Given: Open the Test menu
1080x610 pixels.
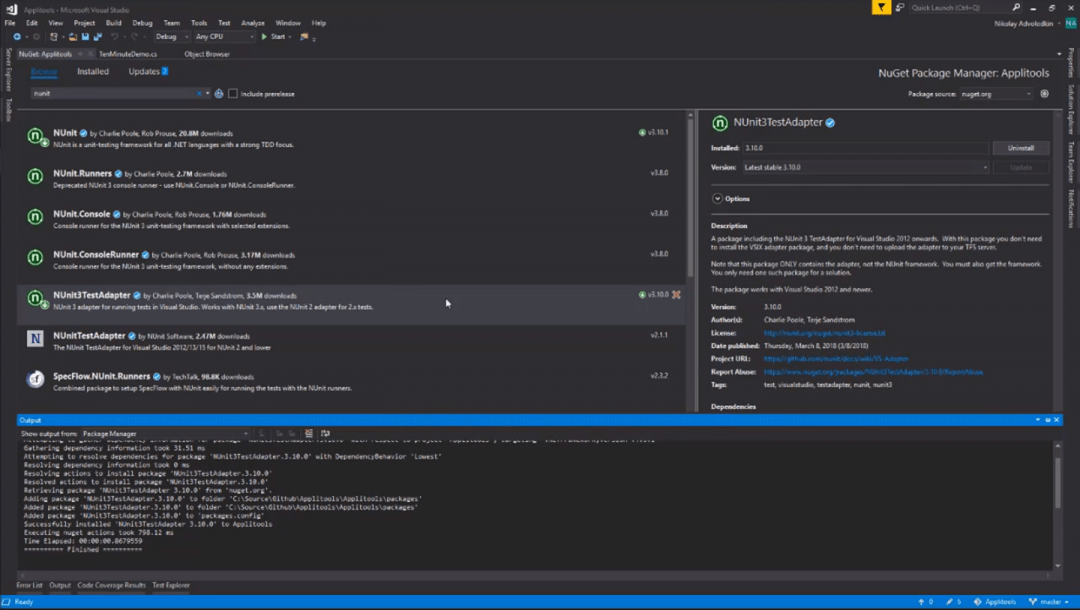Looking at the screenshot, I should click(x=224, y=22).
